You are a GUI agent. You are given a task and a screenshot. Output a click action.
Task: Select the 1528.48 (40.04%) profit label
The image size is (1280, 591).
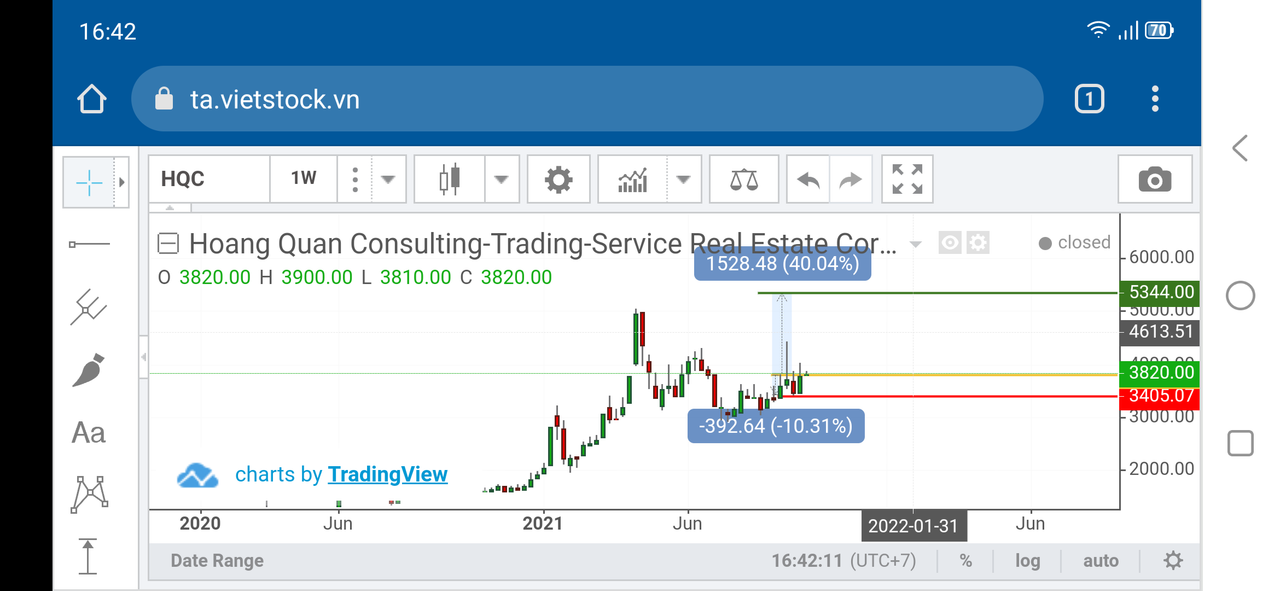(783, 264)
